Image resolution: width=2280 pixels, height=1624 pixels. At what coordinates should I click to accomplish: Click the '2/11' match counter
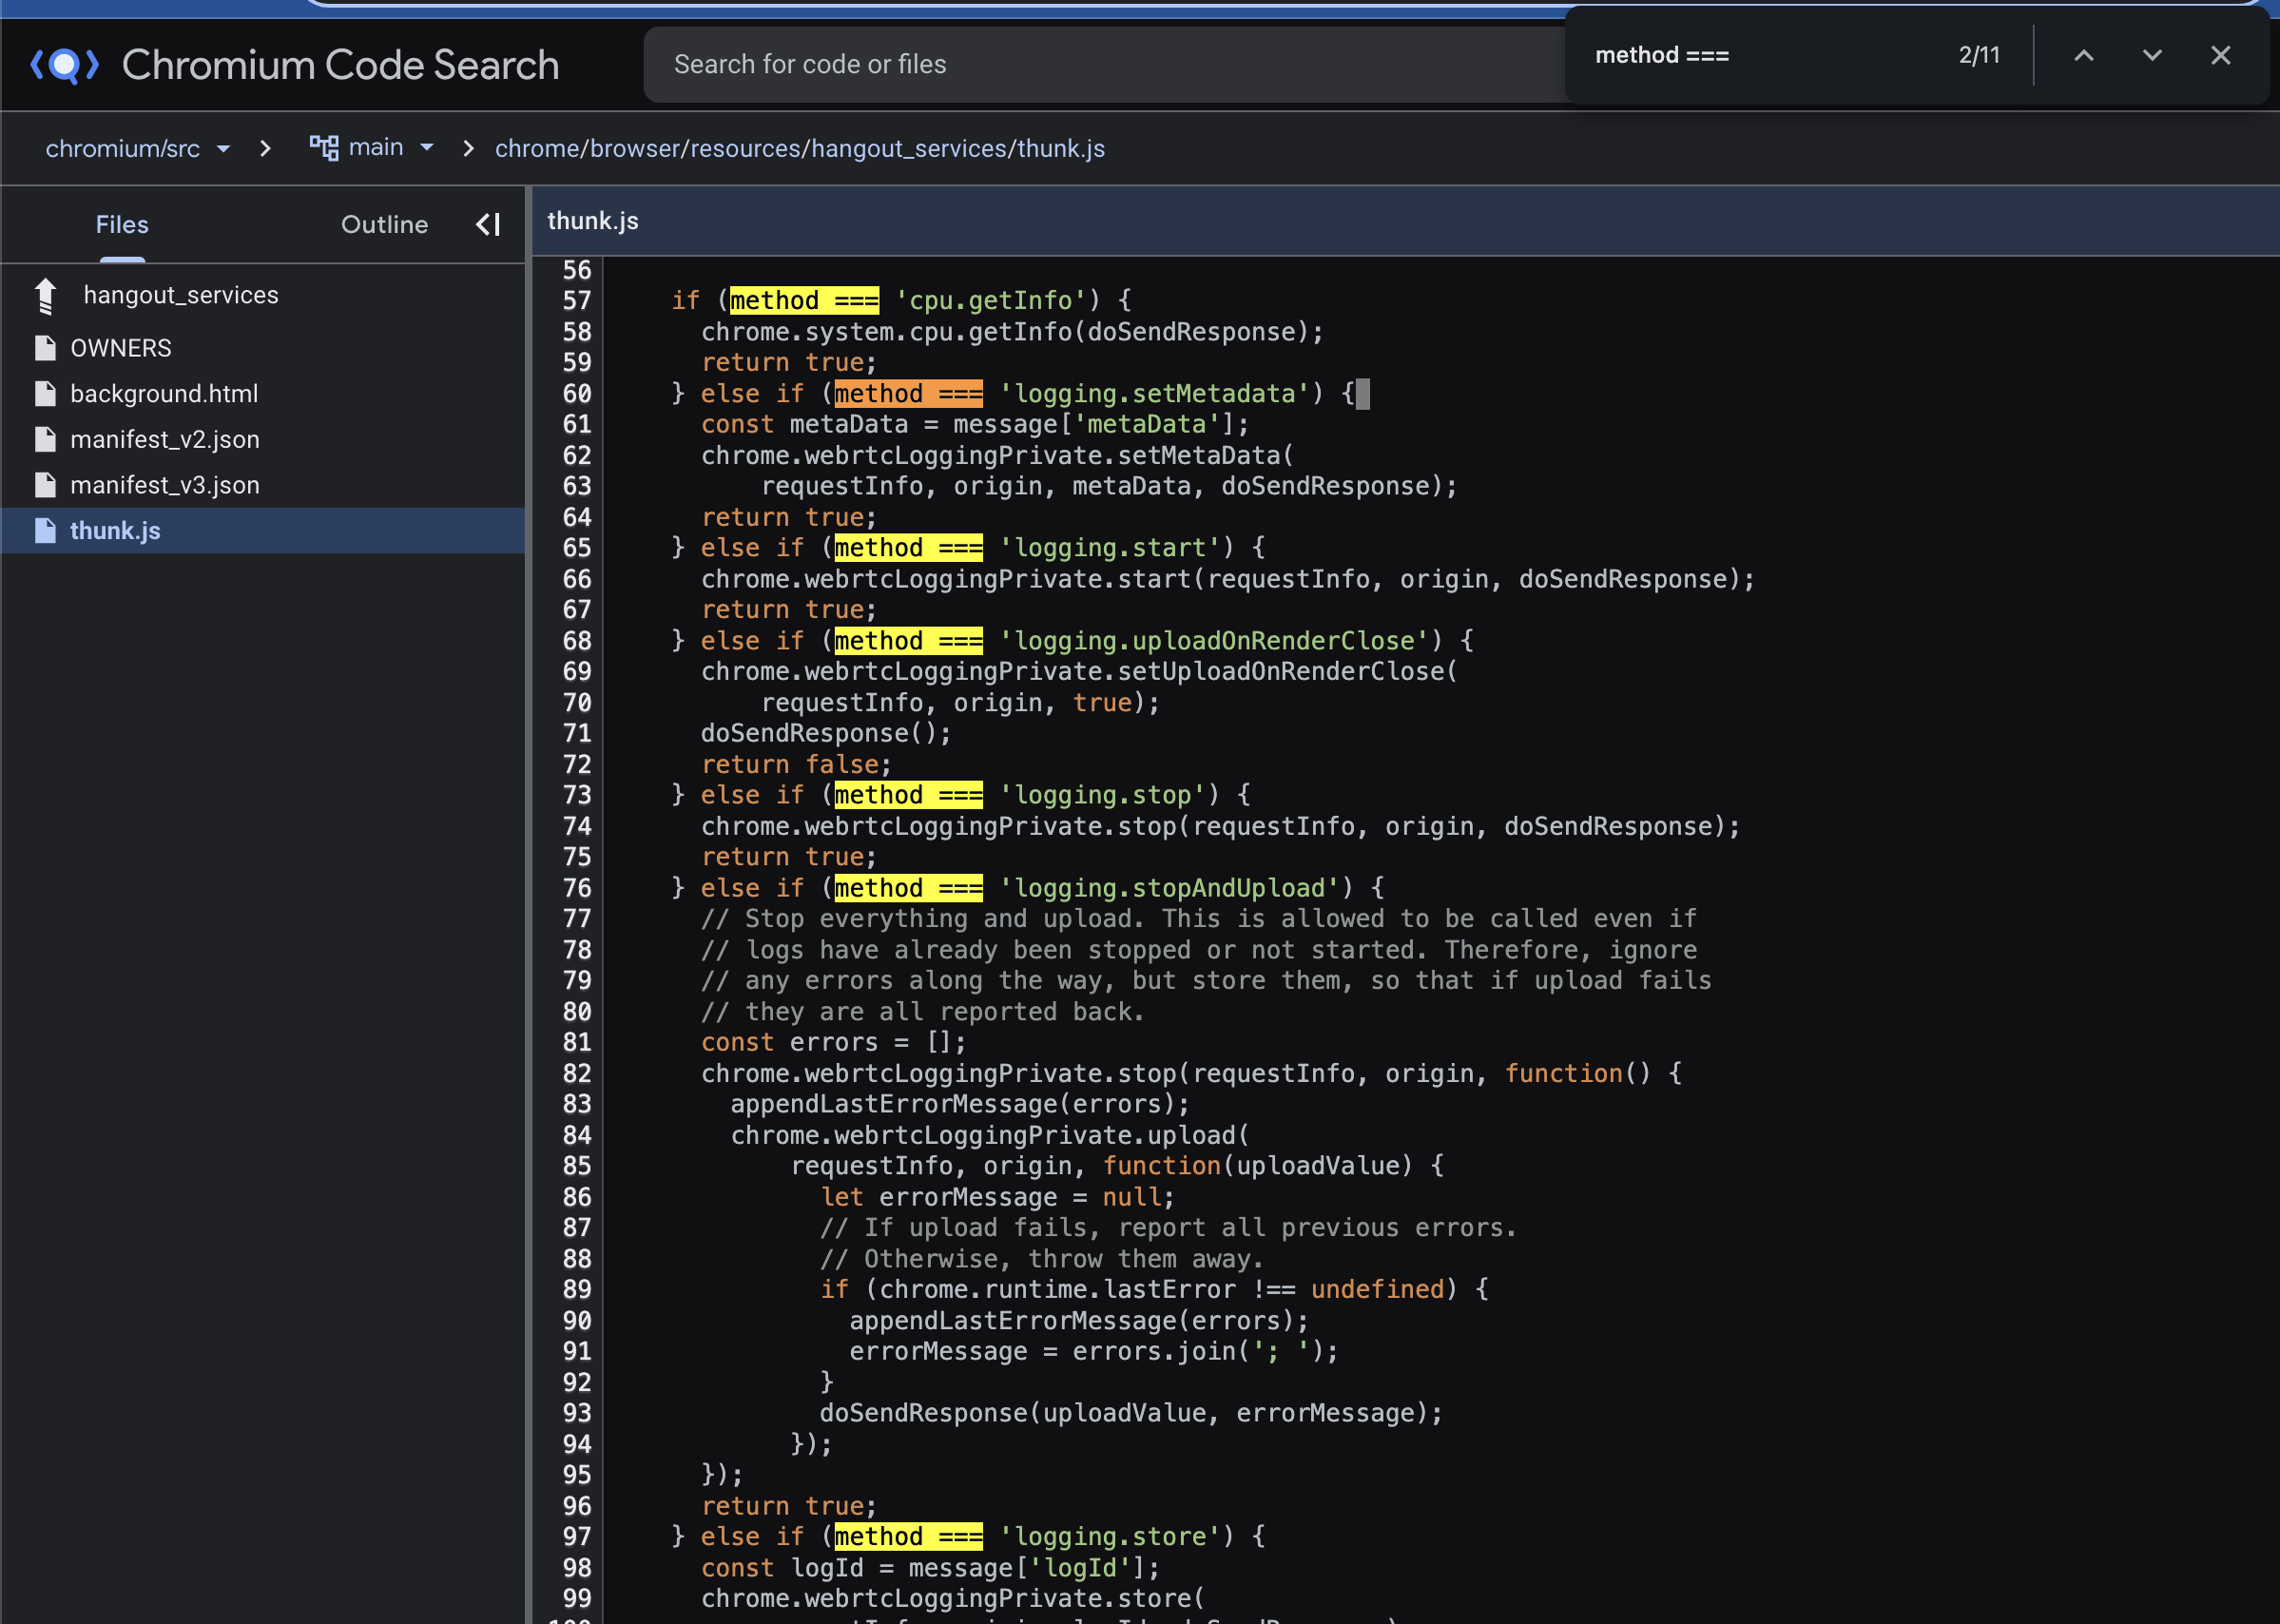1979,55
